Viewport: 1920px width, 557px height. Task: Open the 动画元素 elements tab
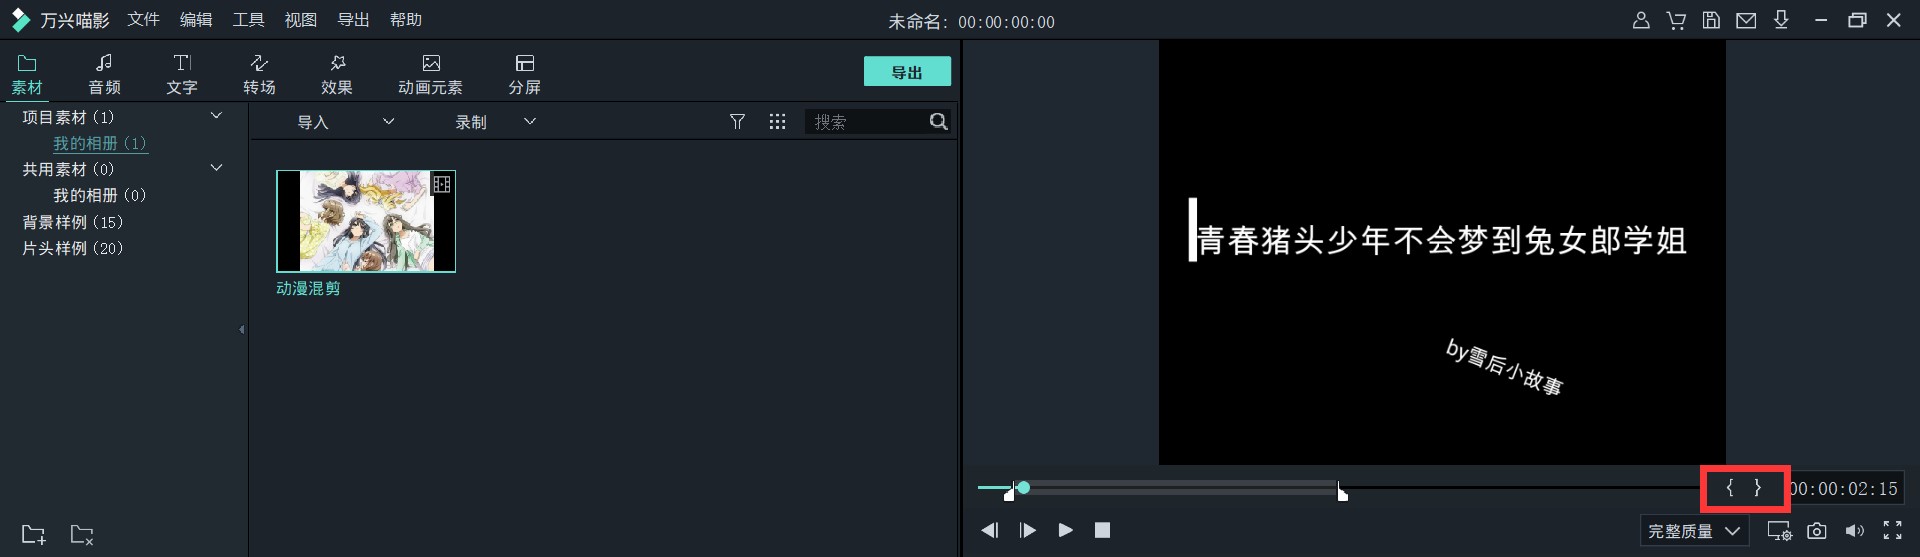point(430,75)
